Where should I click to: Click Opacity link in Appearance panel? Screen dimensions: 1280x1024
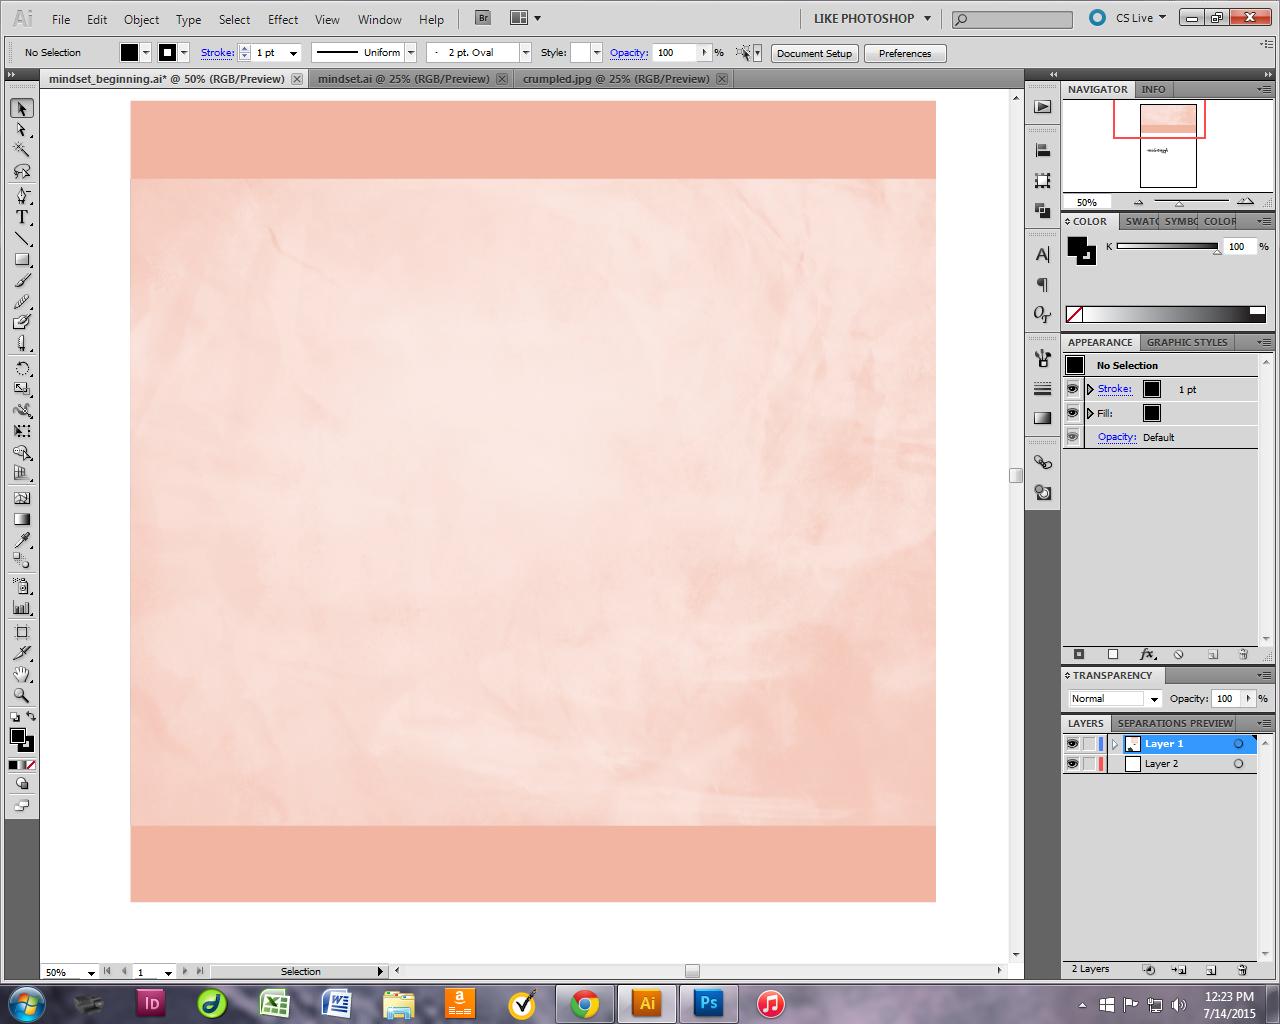coord(1117,437)
